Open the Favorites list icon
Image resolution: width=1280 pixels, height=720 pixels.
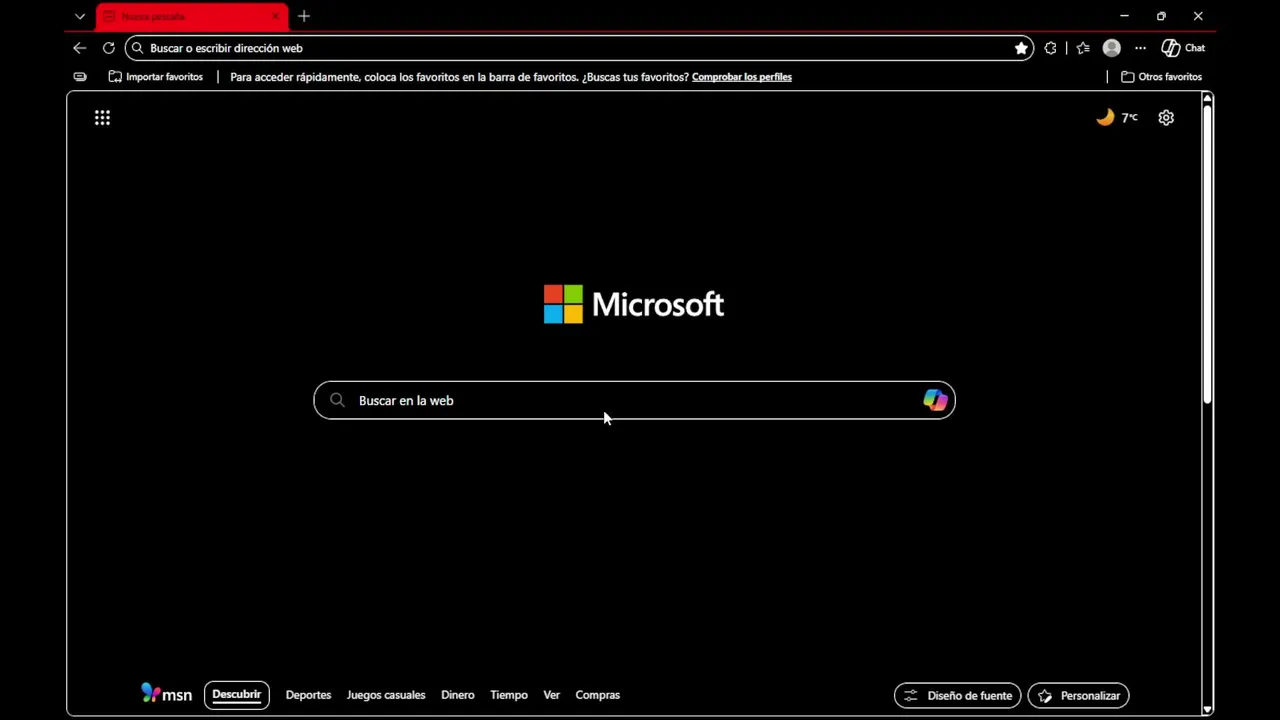(1083, 48)
